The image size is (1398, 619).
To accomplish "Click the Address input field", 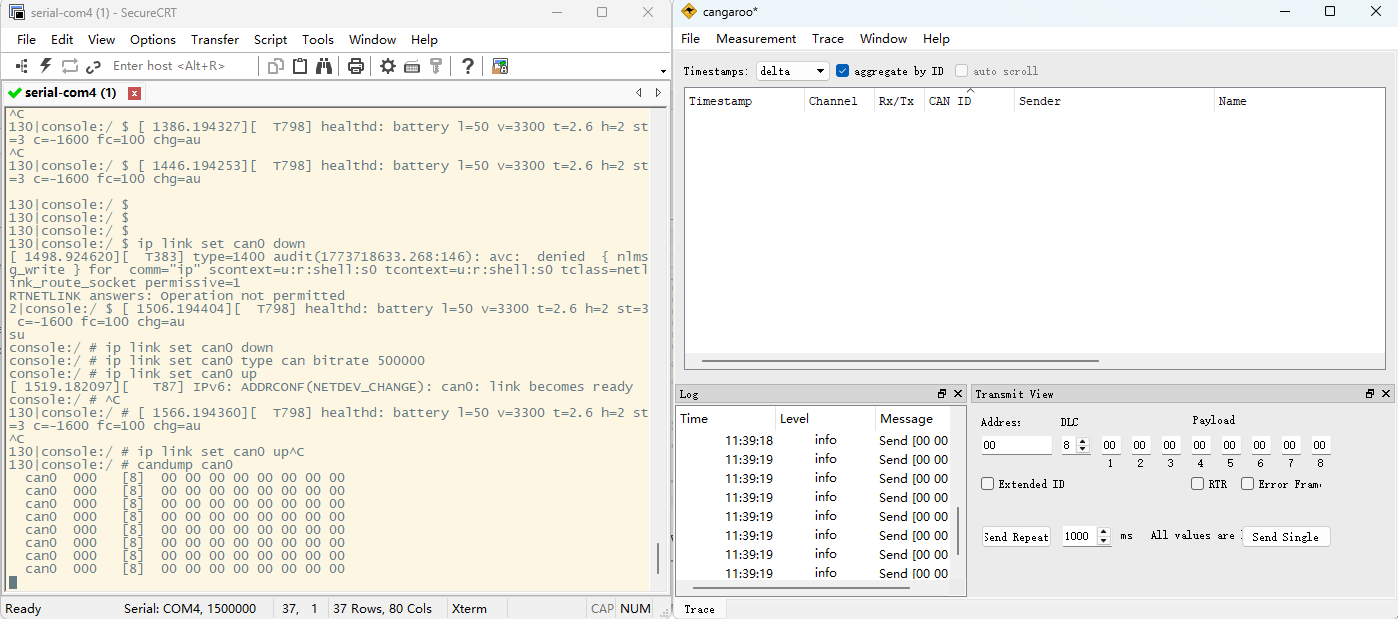I will [1016, 445].
